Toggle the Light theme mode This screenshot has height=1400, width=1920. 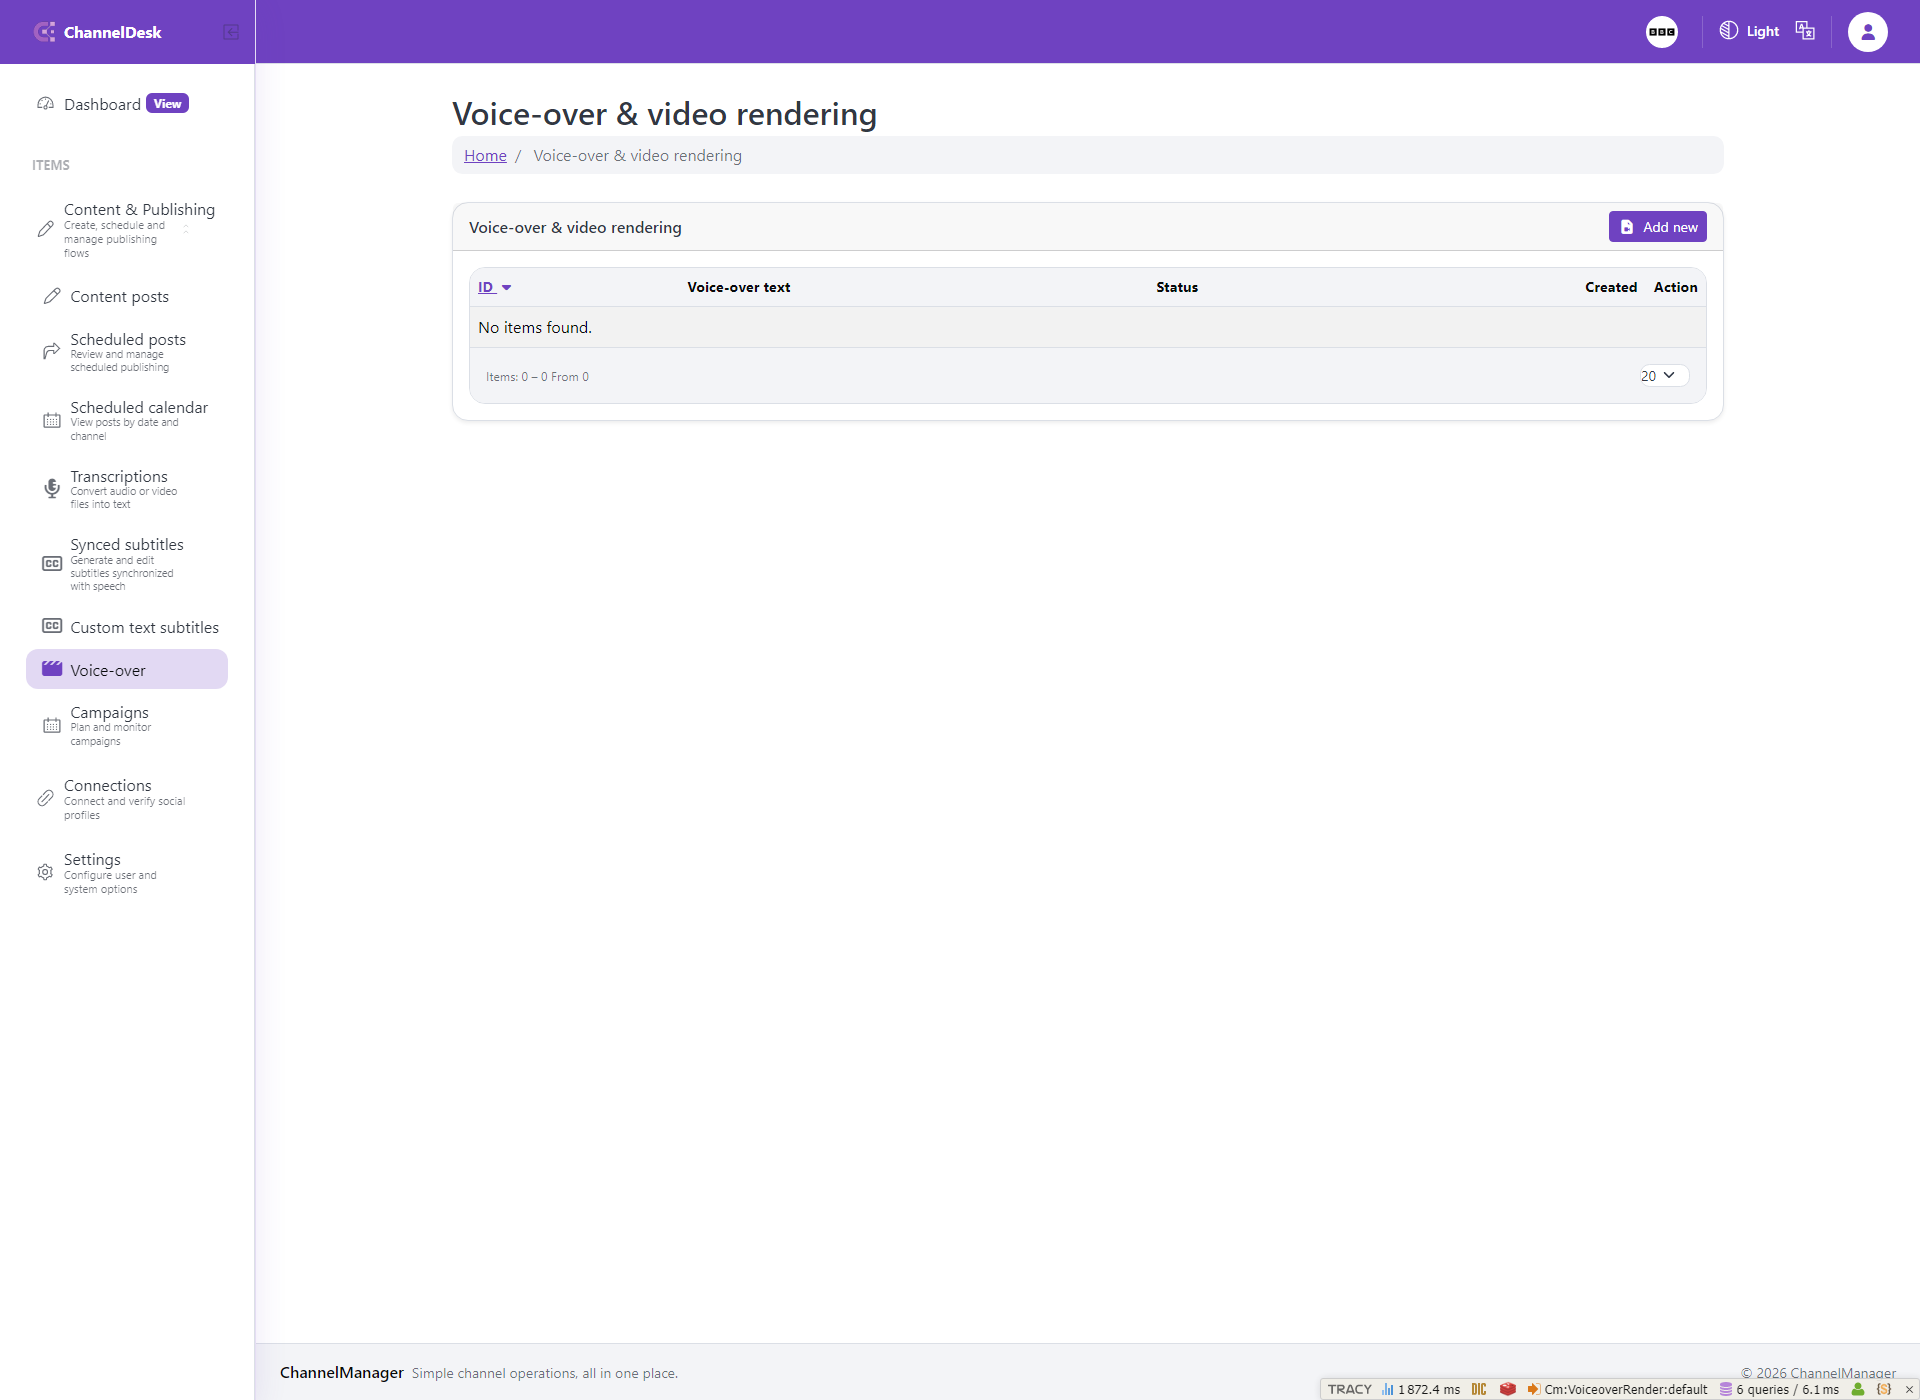pyautogui.click(x=1749, y=31)
